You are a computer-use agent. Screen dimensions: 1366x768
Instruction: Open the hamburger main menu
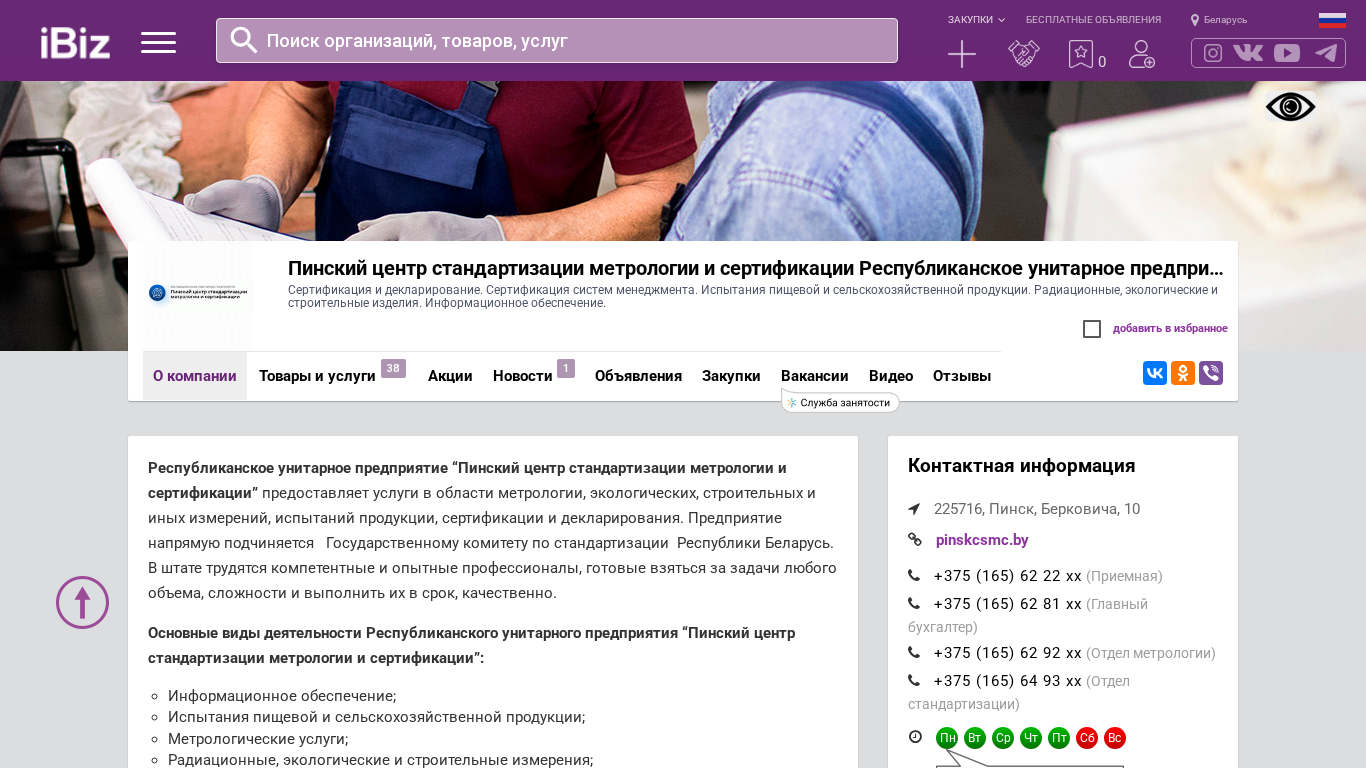coord(158,42)
